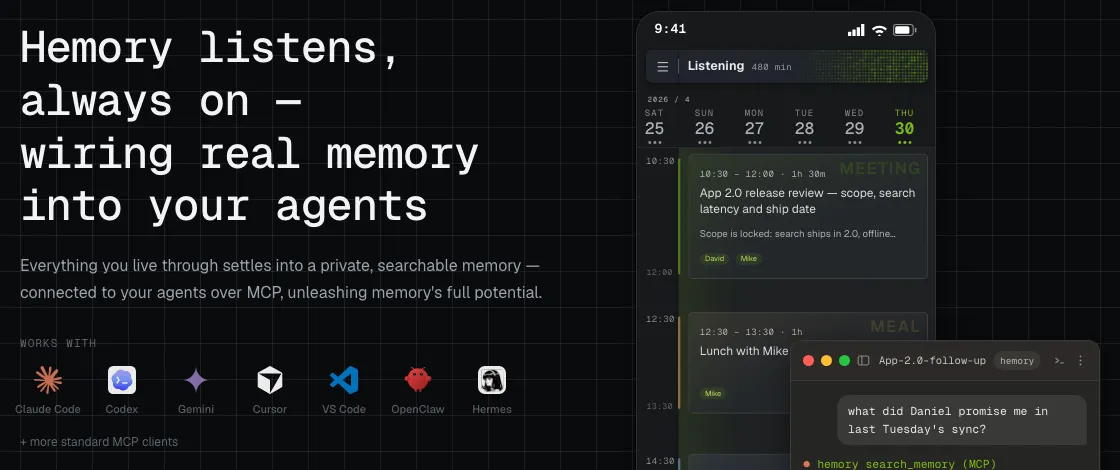The width and height of the screenshot is (1120, 470).
Task: Click the phone Wi-Fi status icon
Action: [879, 30]
